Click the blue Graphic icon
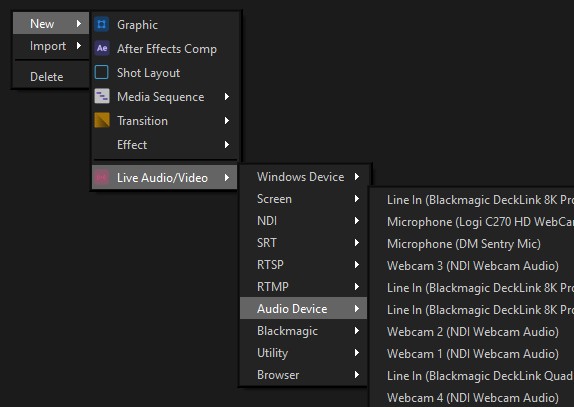The width and height of the screenshot is (574, 407). [102, 25]
